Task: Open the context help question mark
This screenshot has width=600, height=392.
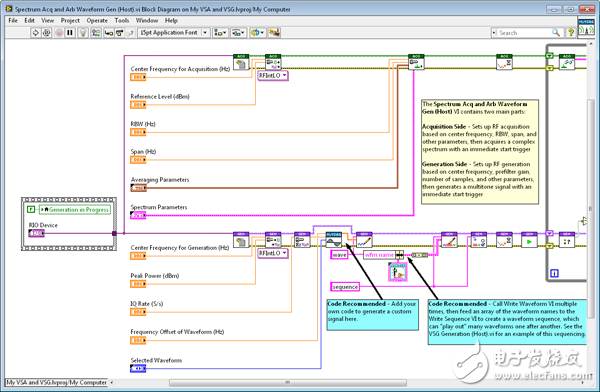Action: point(571,33)
